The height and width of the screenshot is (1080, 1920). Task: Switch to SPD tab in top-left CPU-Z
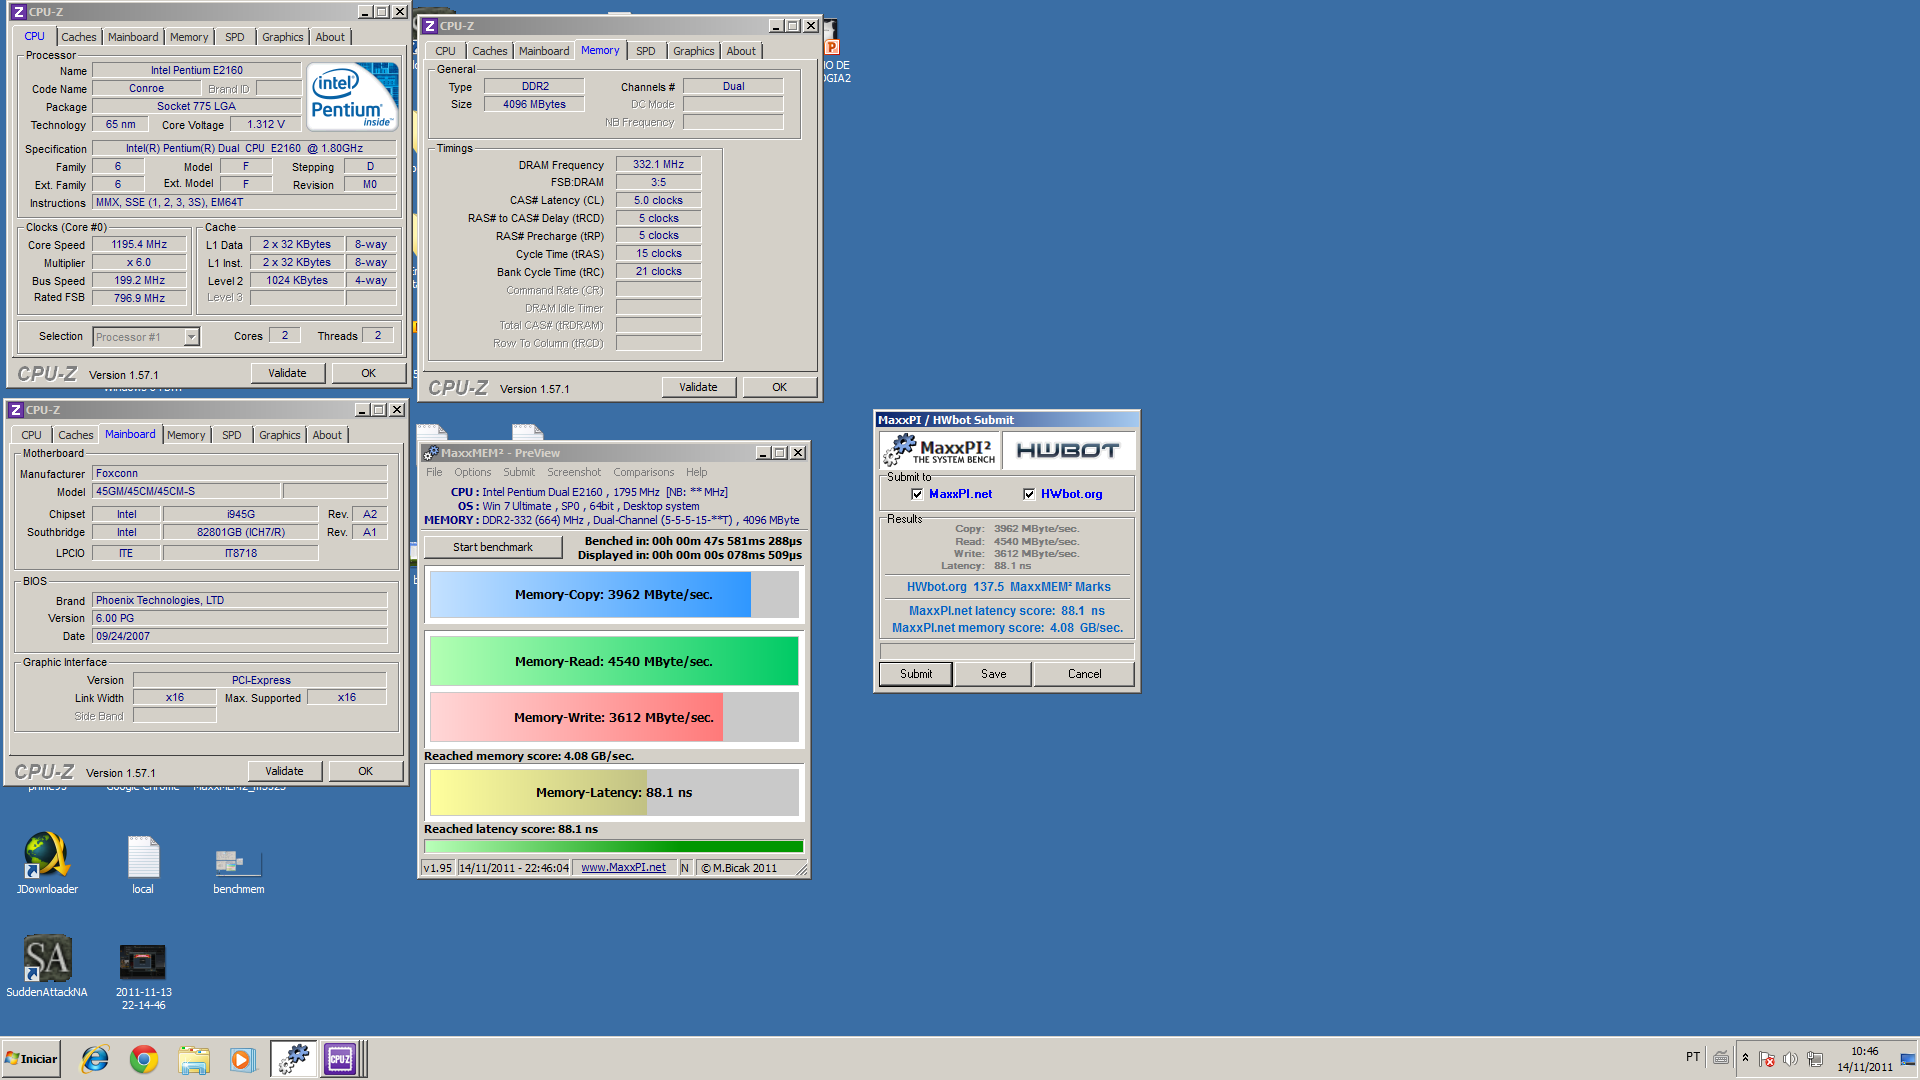pyautogui.click(x=235, y=37)
